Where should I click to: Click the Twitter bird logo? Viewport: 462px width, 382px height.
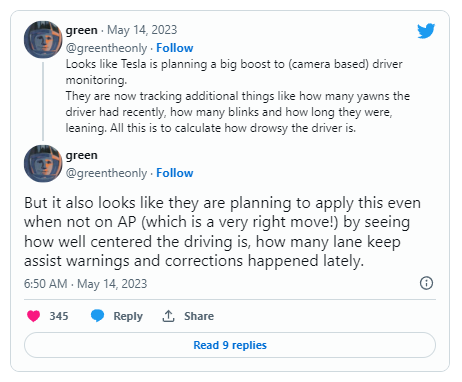pos(426,31)
